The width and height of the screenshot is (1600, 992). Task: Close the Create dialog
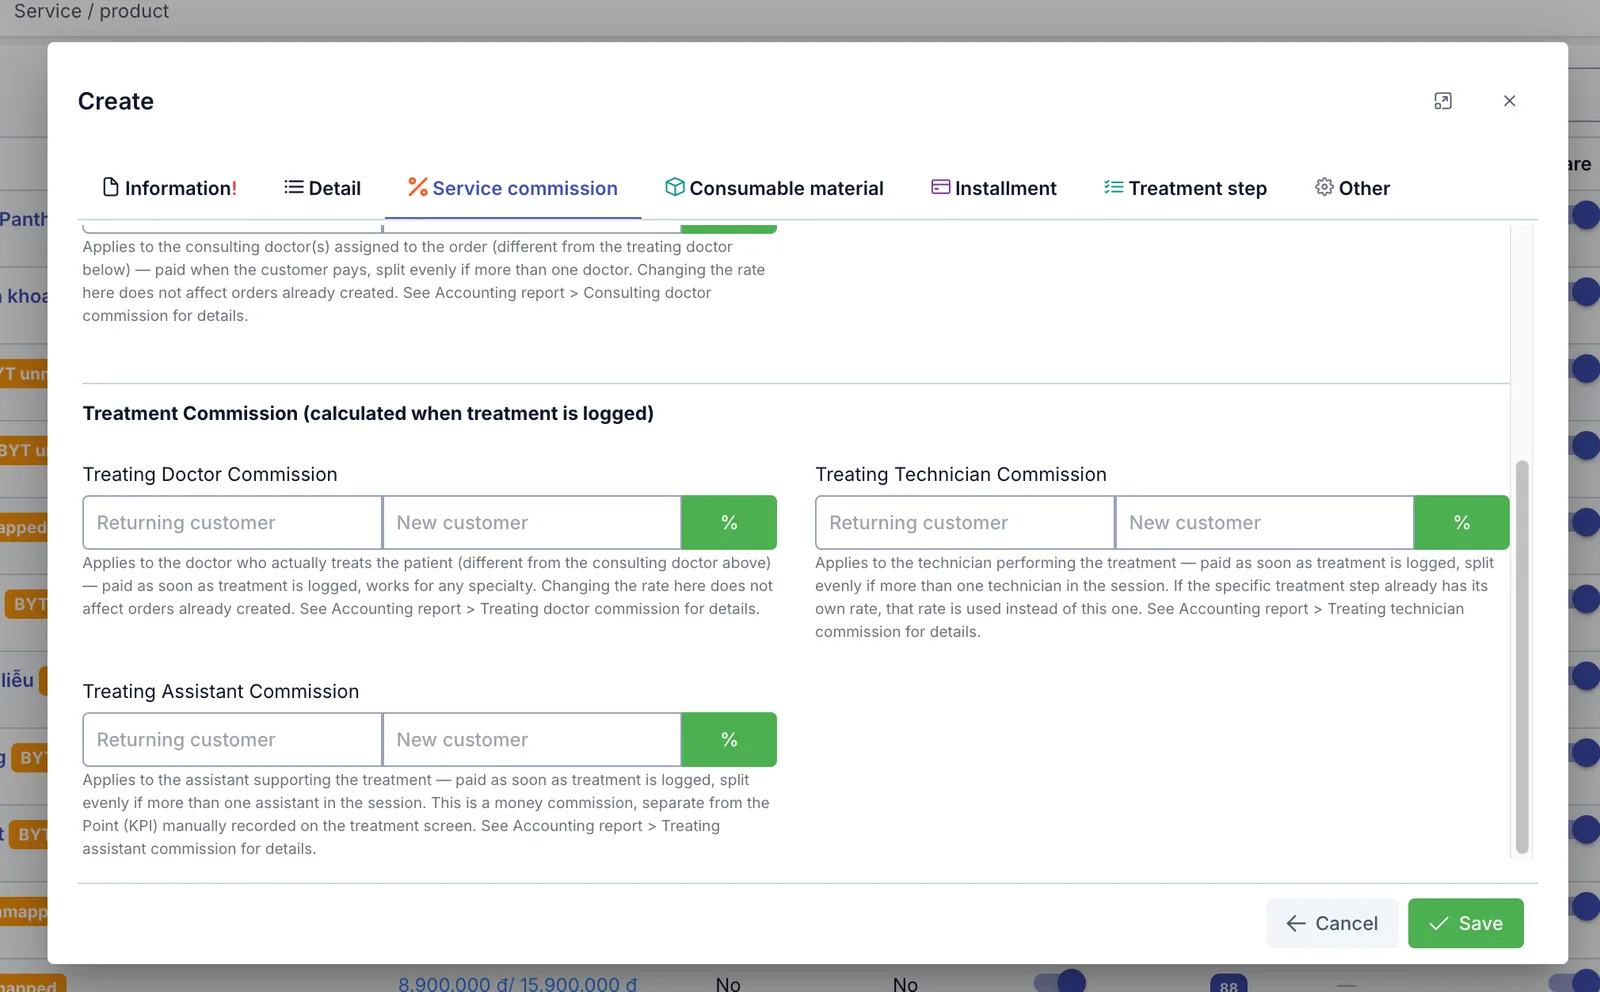(x=1510, y=101)
